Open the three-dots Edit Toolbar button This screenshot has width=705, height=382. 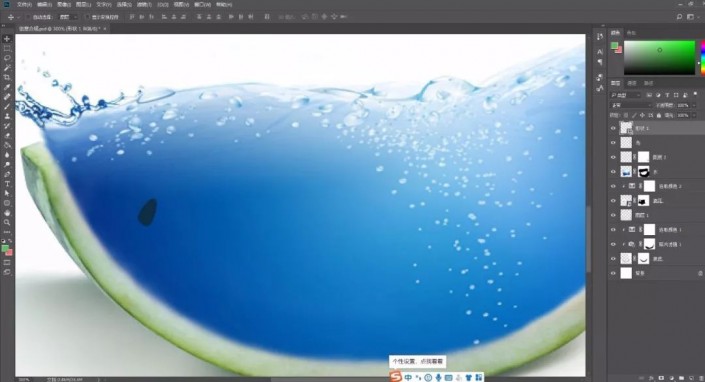click(7, 232)
